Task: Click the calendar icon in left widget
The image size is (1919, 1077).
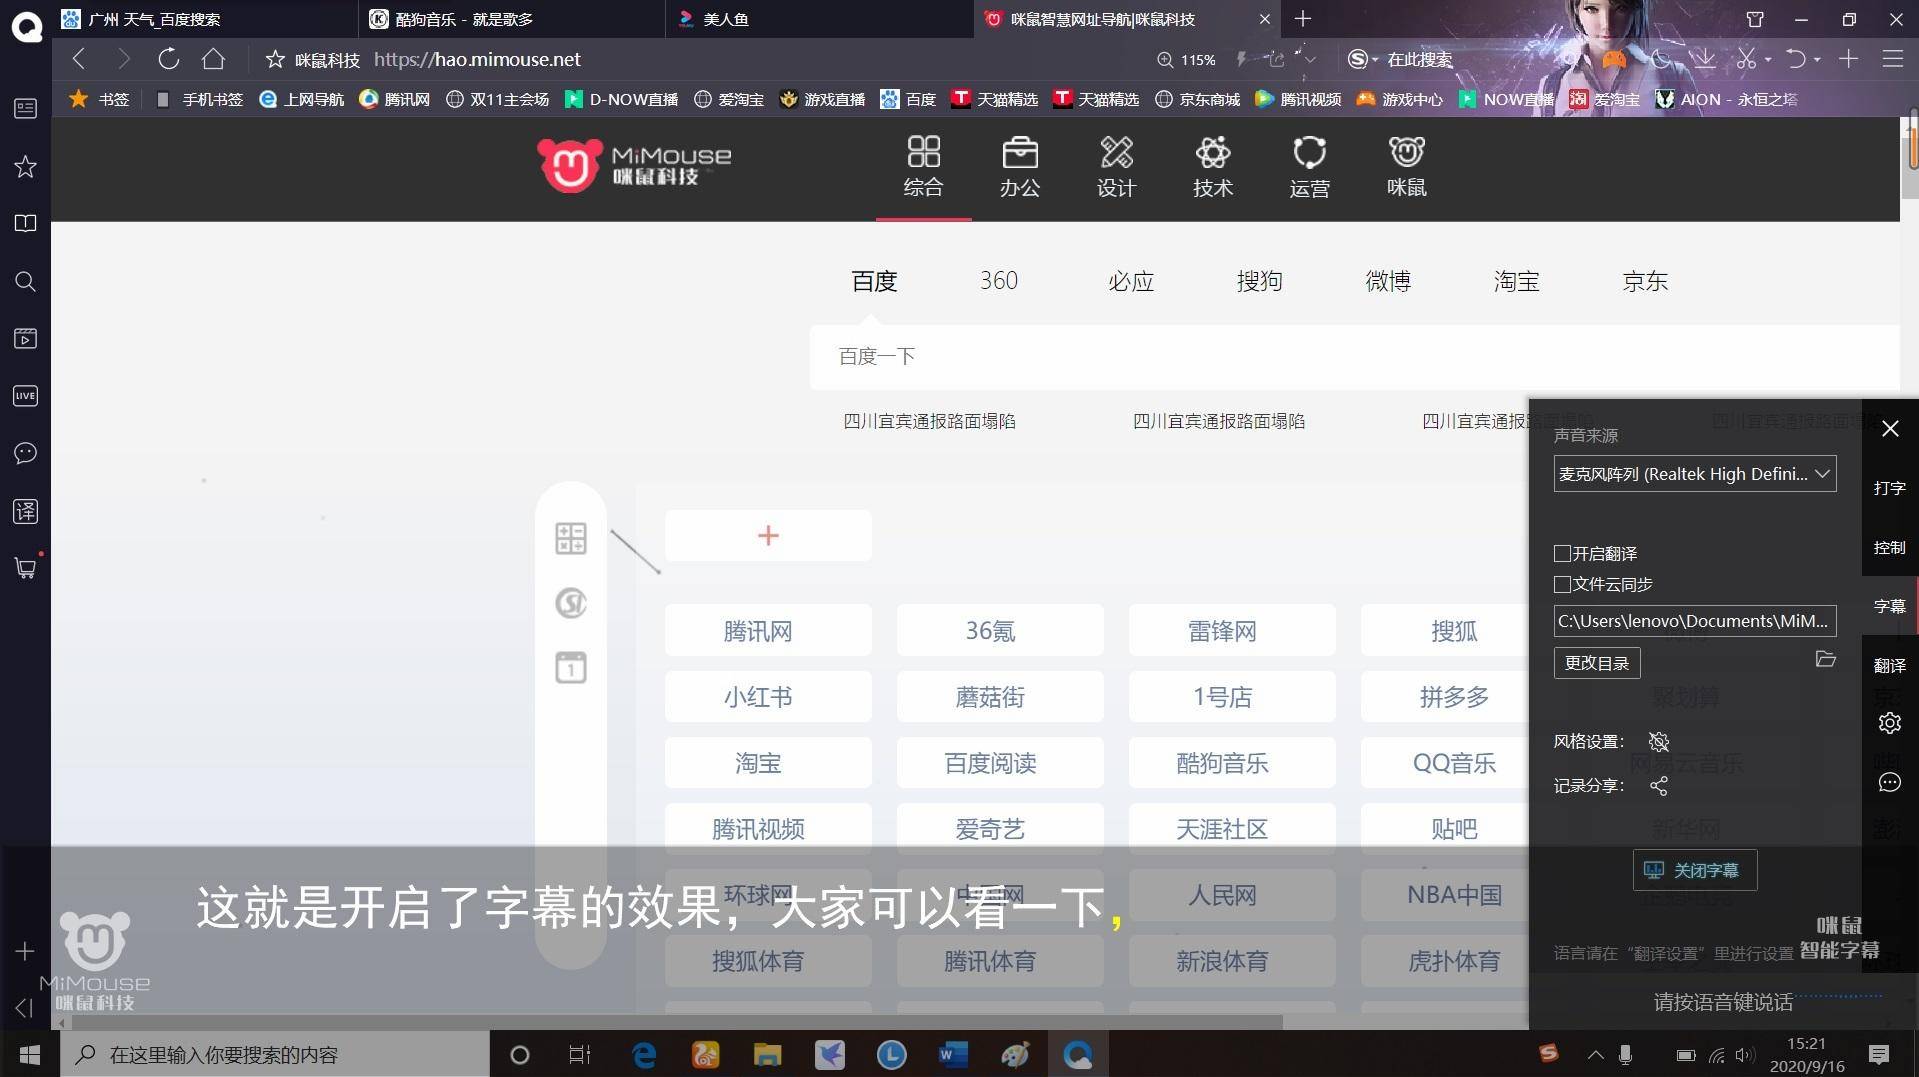Action: [571, 667]
